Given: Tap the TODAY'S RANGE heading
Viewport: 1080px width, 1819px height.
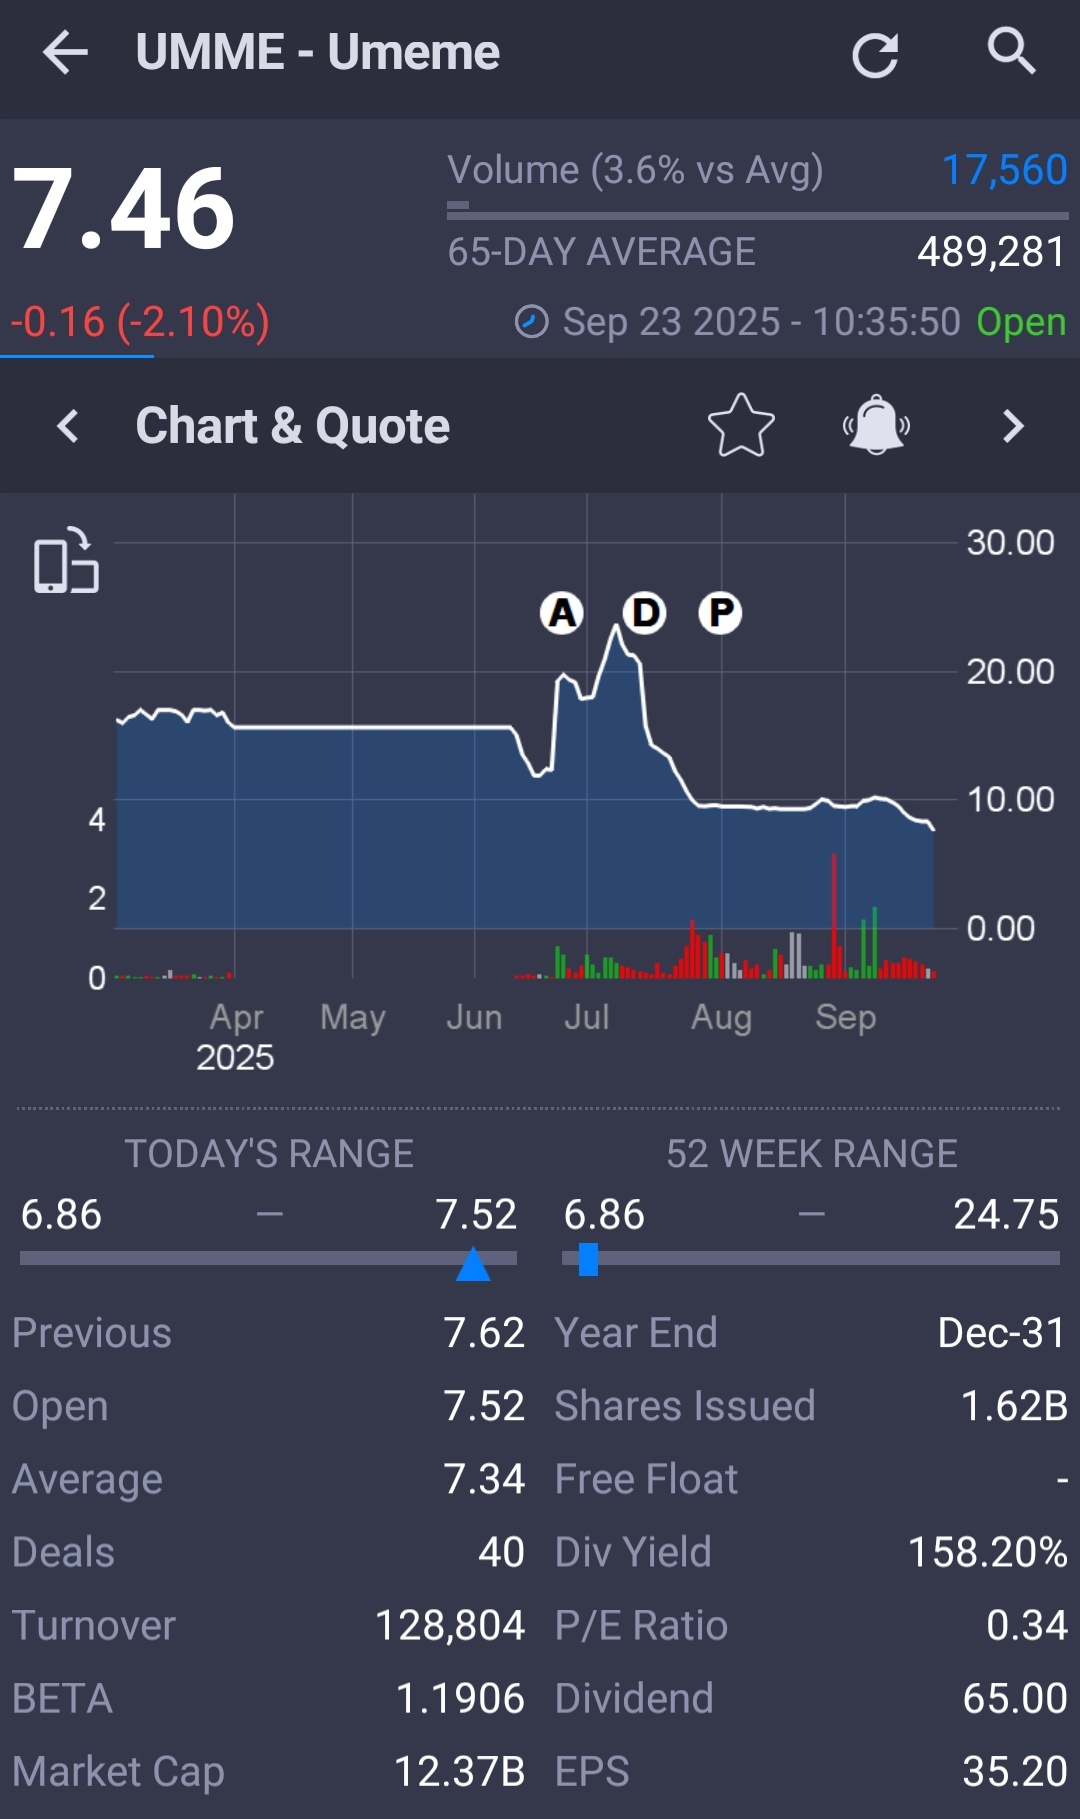Looking at the screenshot, I should pos(269,1154).
